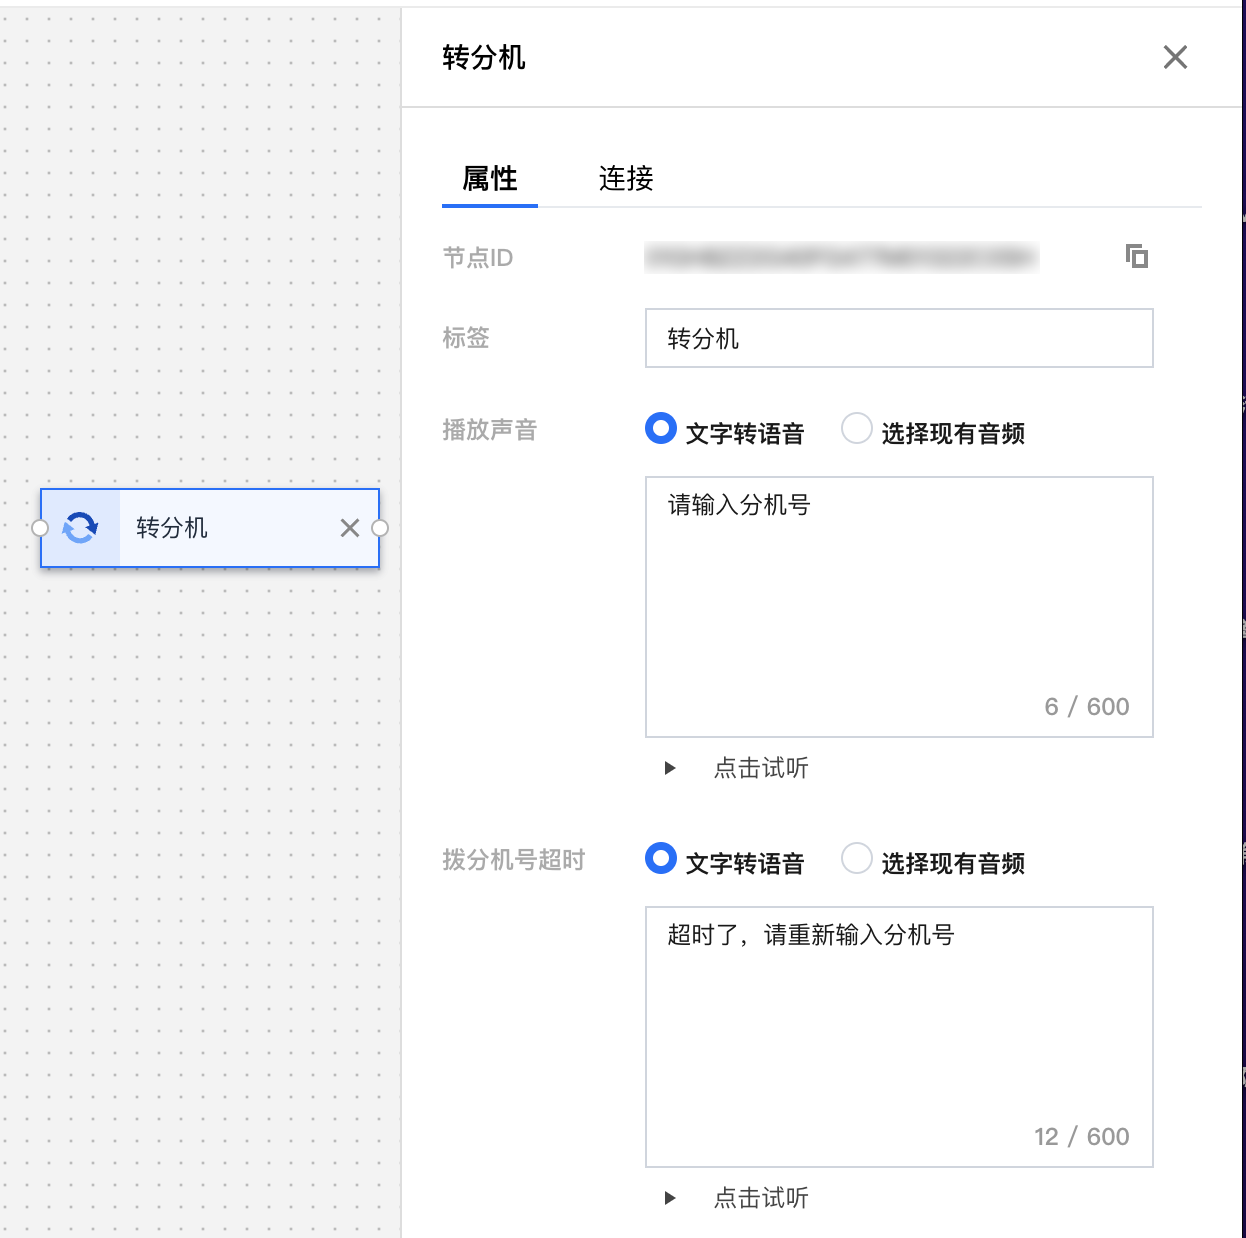Click the 标签 input field containing 转分机
Viewport: 1246px width, 1238px height.
pyautogui.click(x=899, y=338)
